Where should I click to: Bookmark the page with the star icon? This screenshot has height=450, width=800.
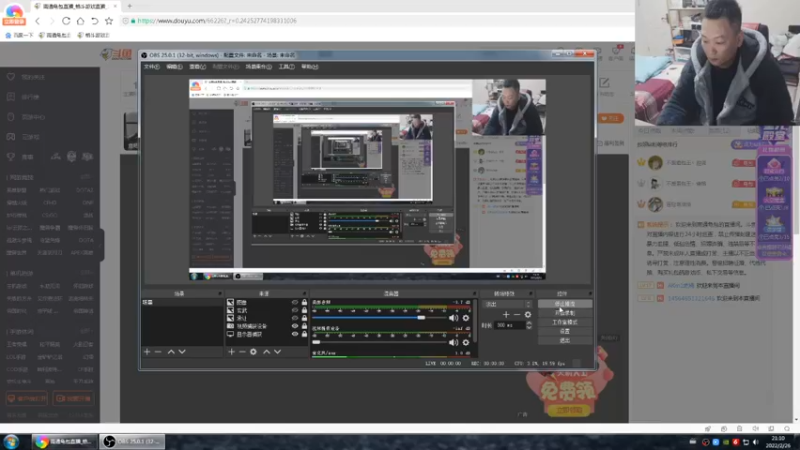pos(109,21)
